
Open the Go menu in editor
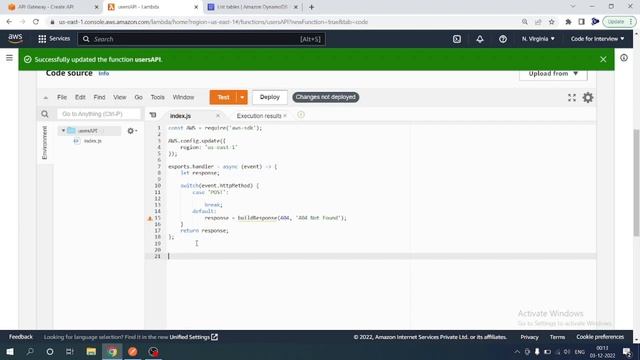(x=138, y=97)
